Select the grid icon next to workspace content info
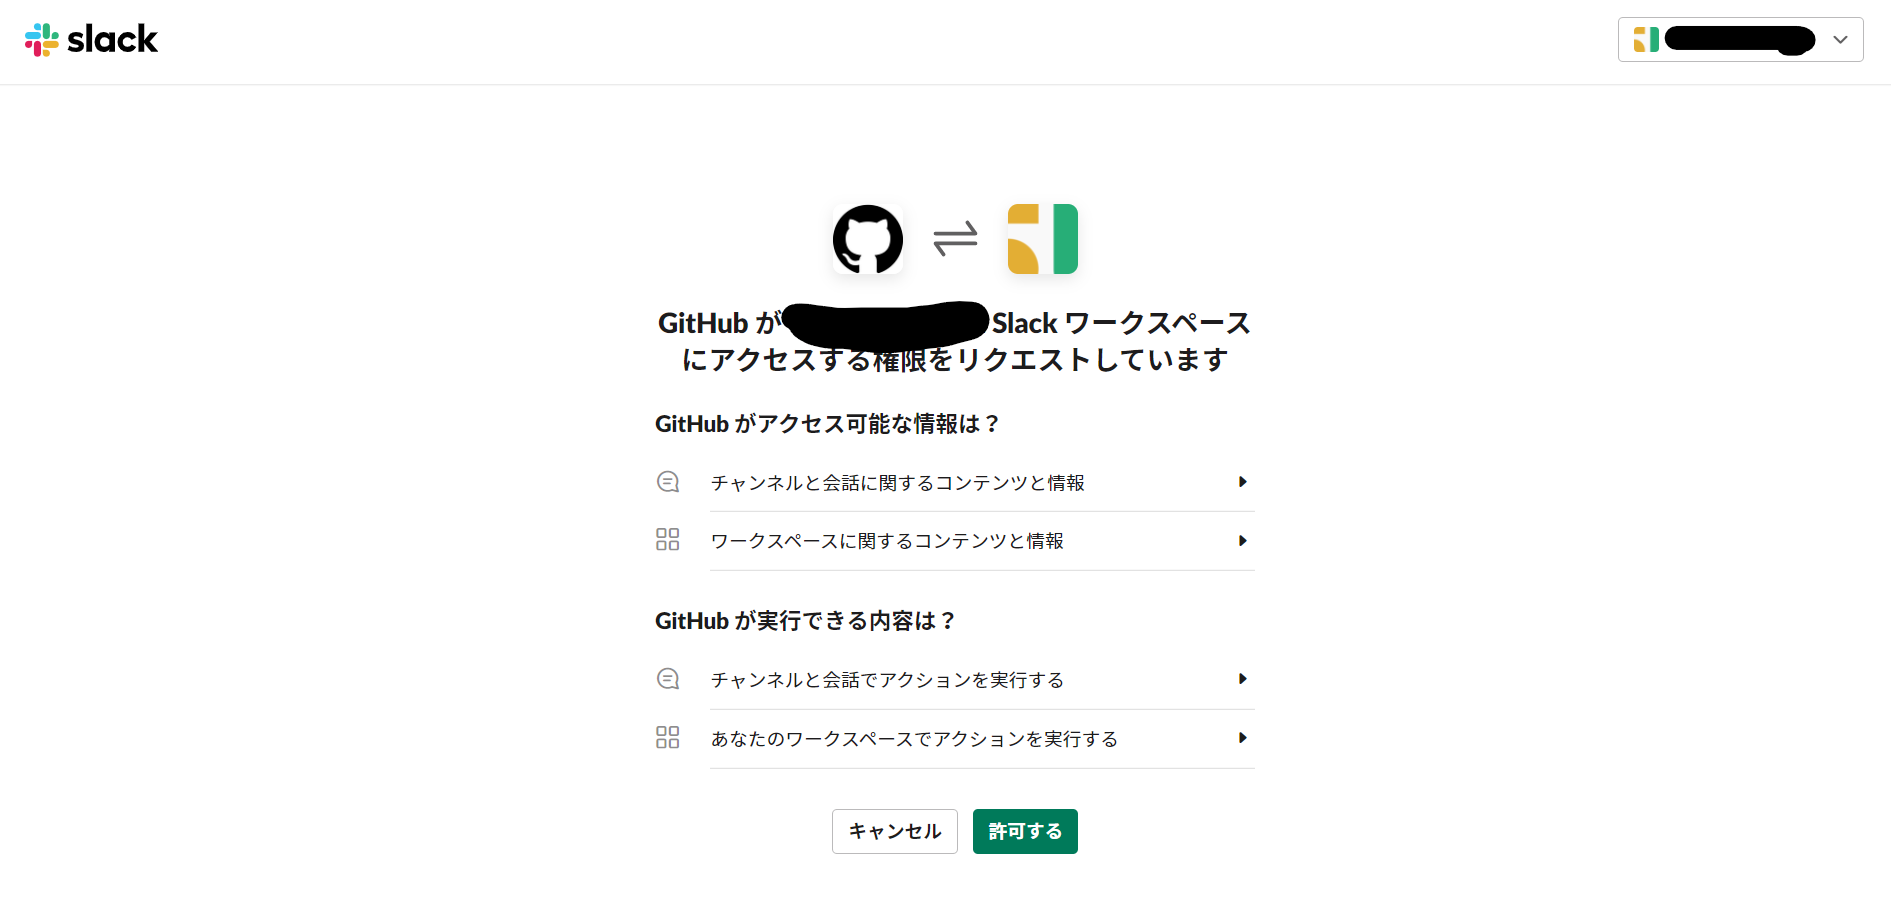 click(668, 539)
